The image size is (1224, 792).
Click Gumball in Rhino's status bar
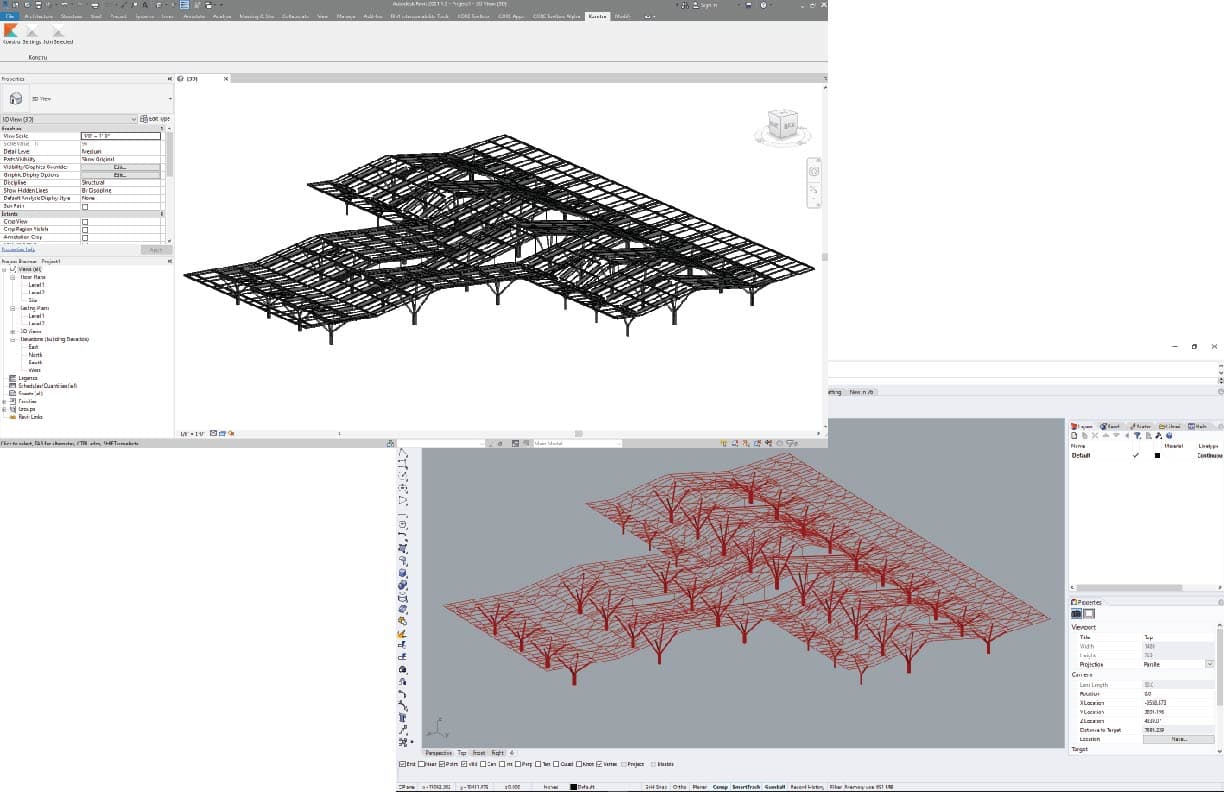click(775, 787)
